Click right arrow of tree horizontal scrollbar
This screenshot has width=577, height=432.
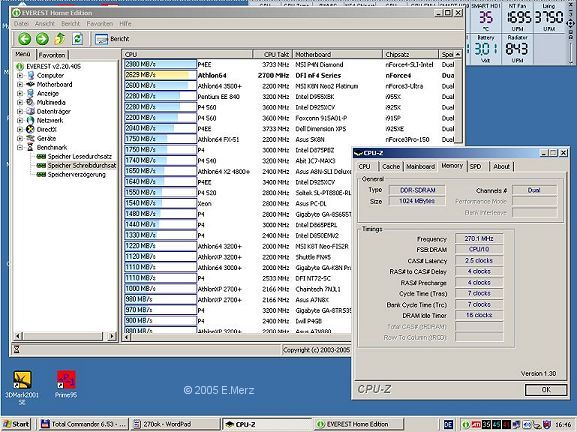(x=112, y=336)
